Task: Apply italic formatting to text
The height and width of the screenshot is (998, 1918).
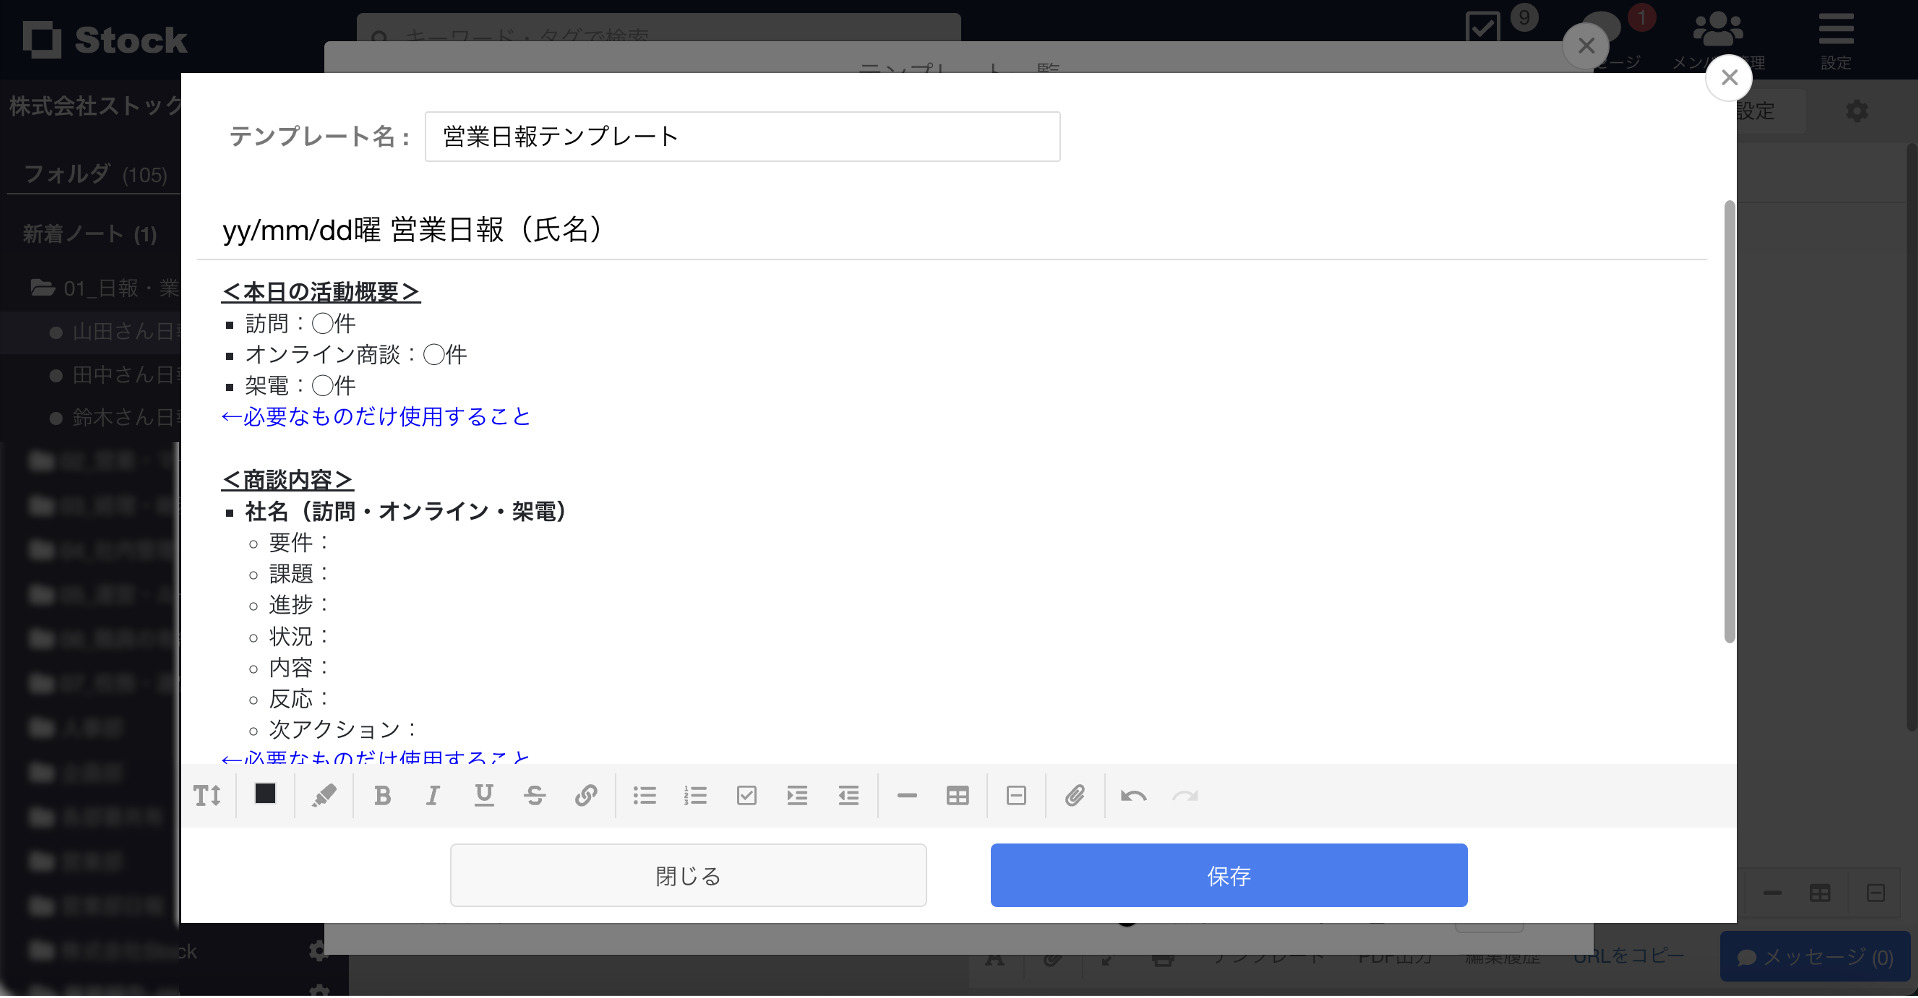Action: click(433, 795)
